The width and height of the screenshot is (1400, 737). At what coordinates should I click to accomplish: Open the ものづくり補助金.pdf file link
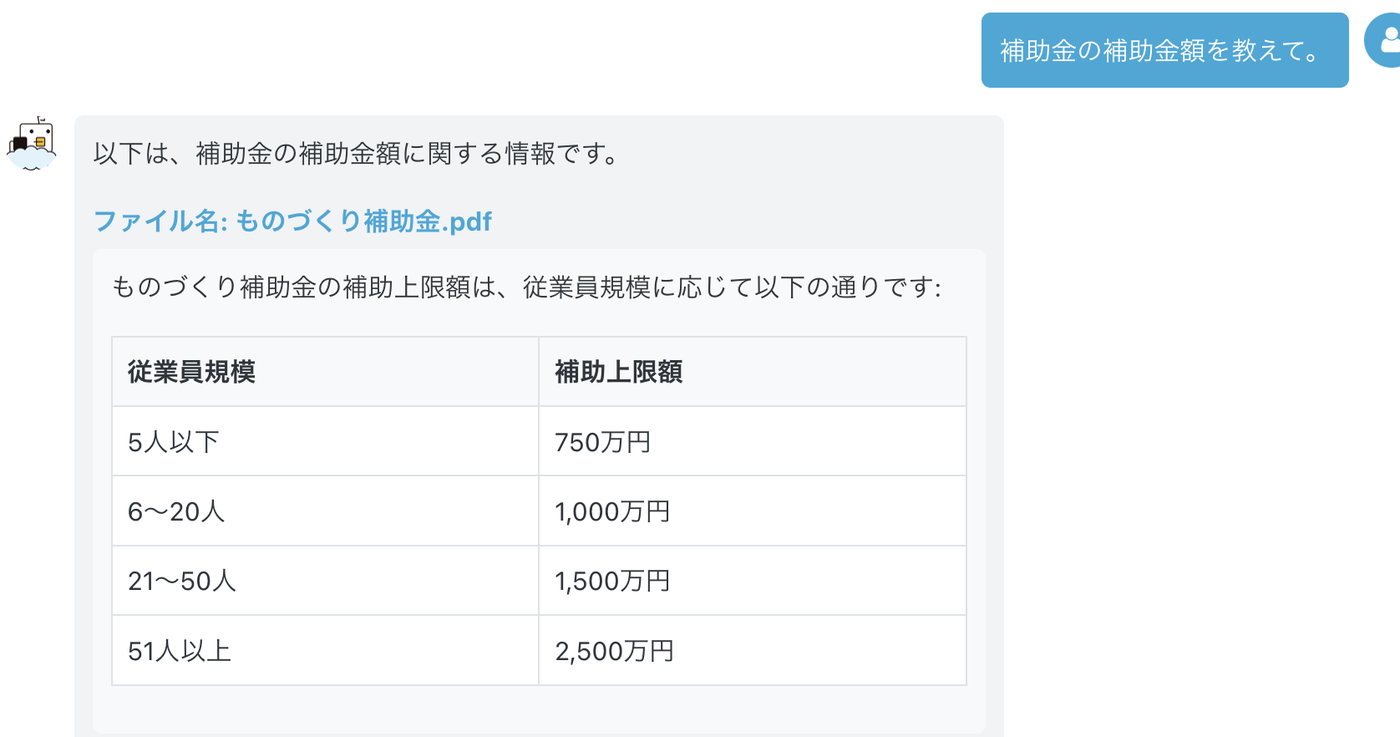tap(292, 221)
